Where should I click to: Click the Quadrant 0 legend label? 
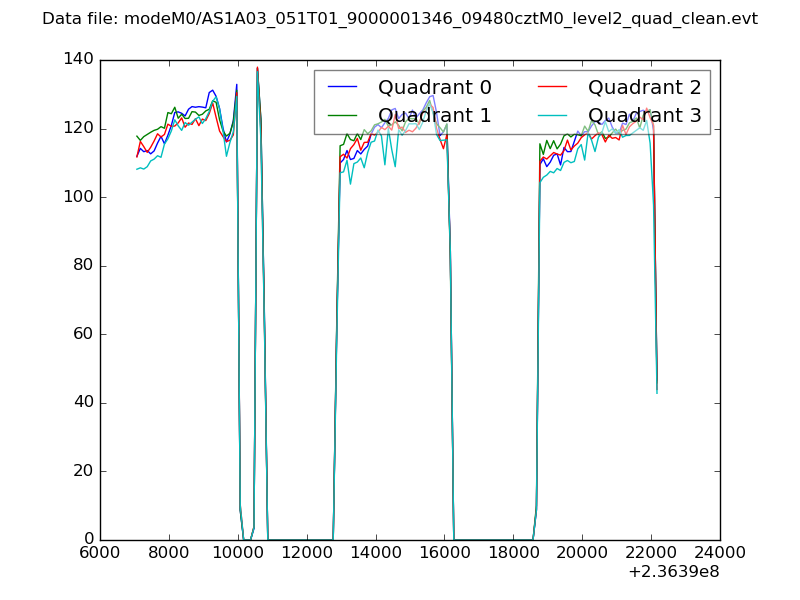pos(434,87)
